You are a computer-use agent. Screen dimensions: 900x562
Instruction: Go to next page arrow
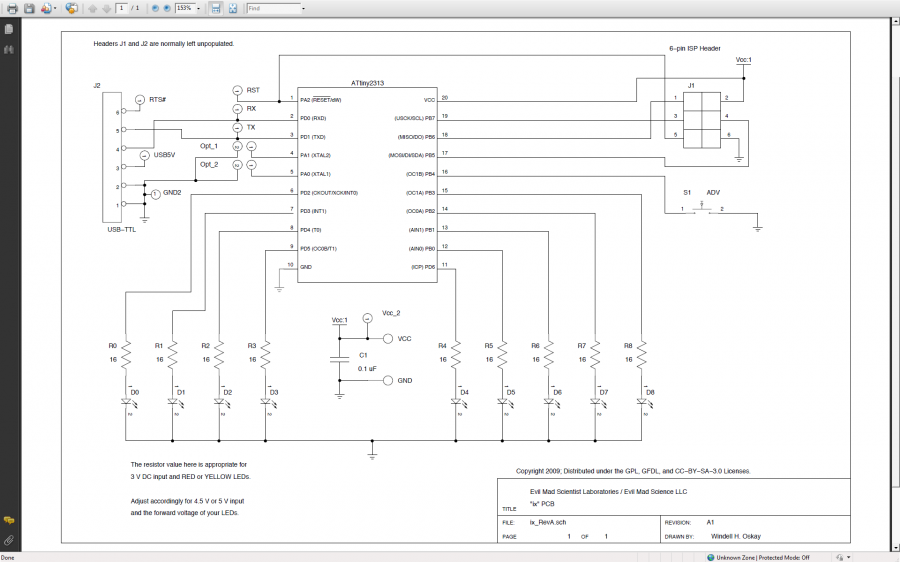[x=106, y=8]
